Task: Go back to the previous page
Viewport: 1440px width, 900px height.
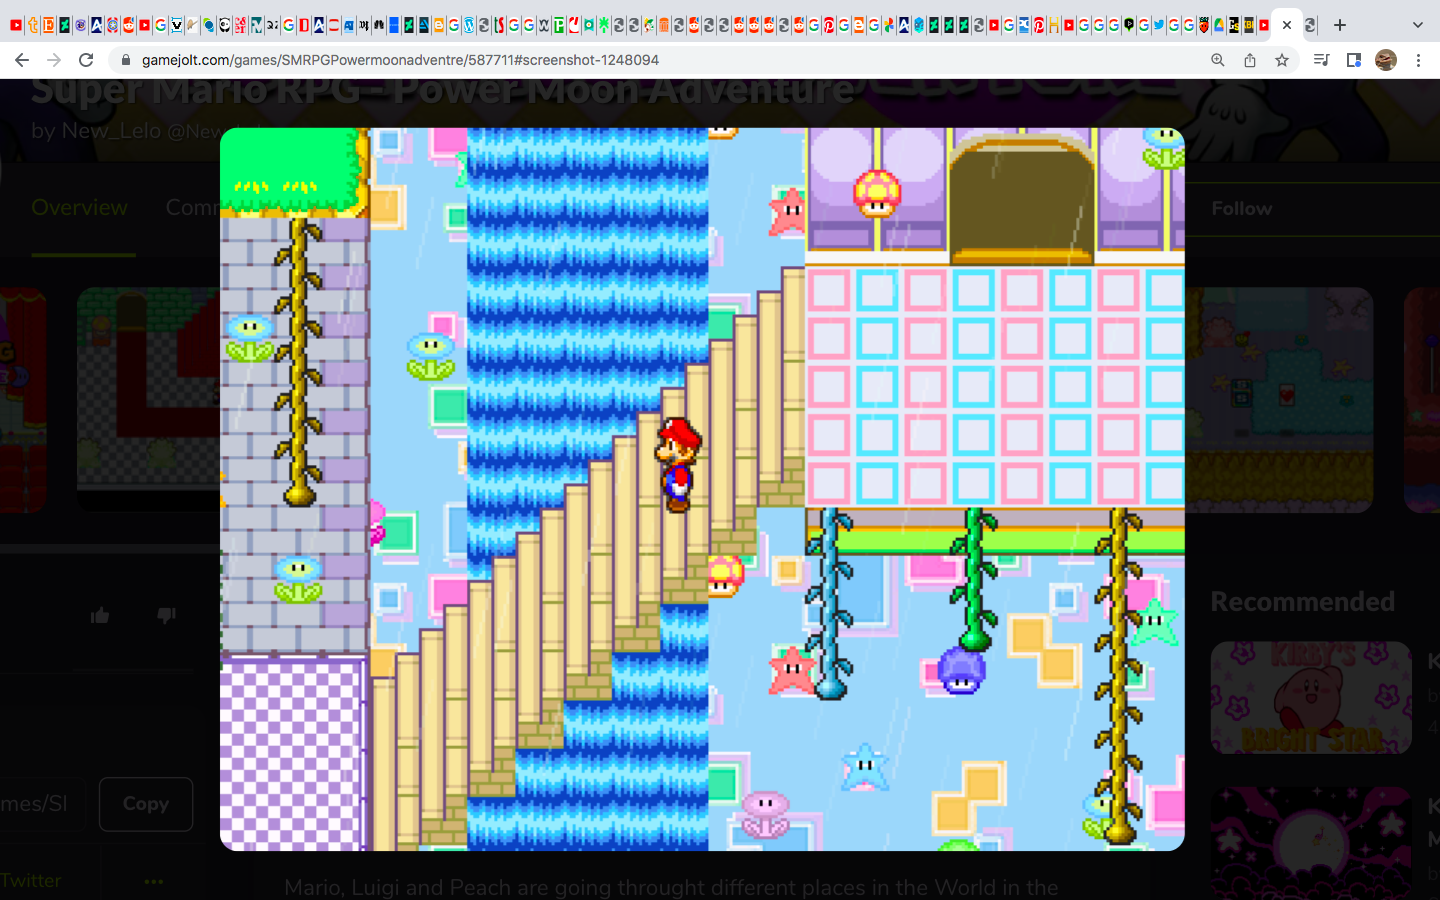Action: pos(22,60)
